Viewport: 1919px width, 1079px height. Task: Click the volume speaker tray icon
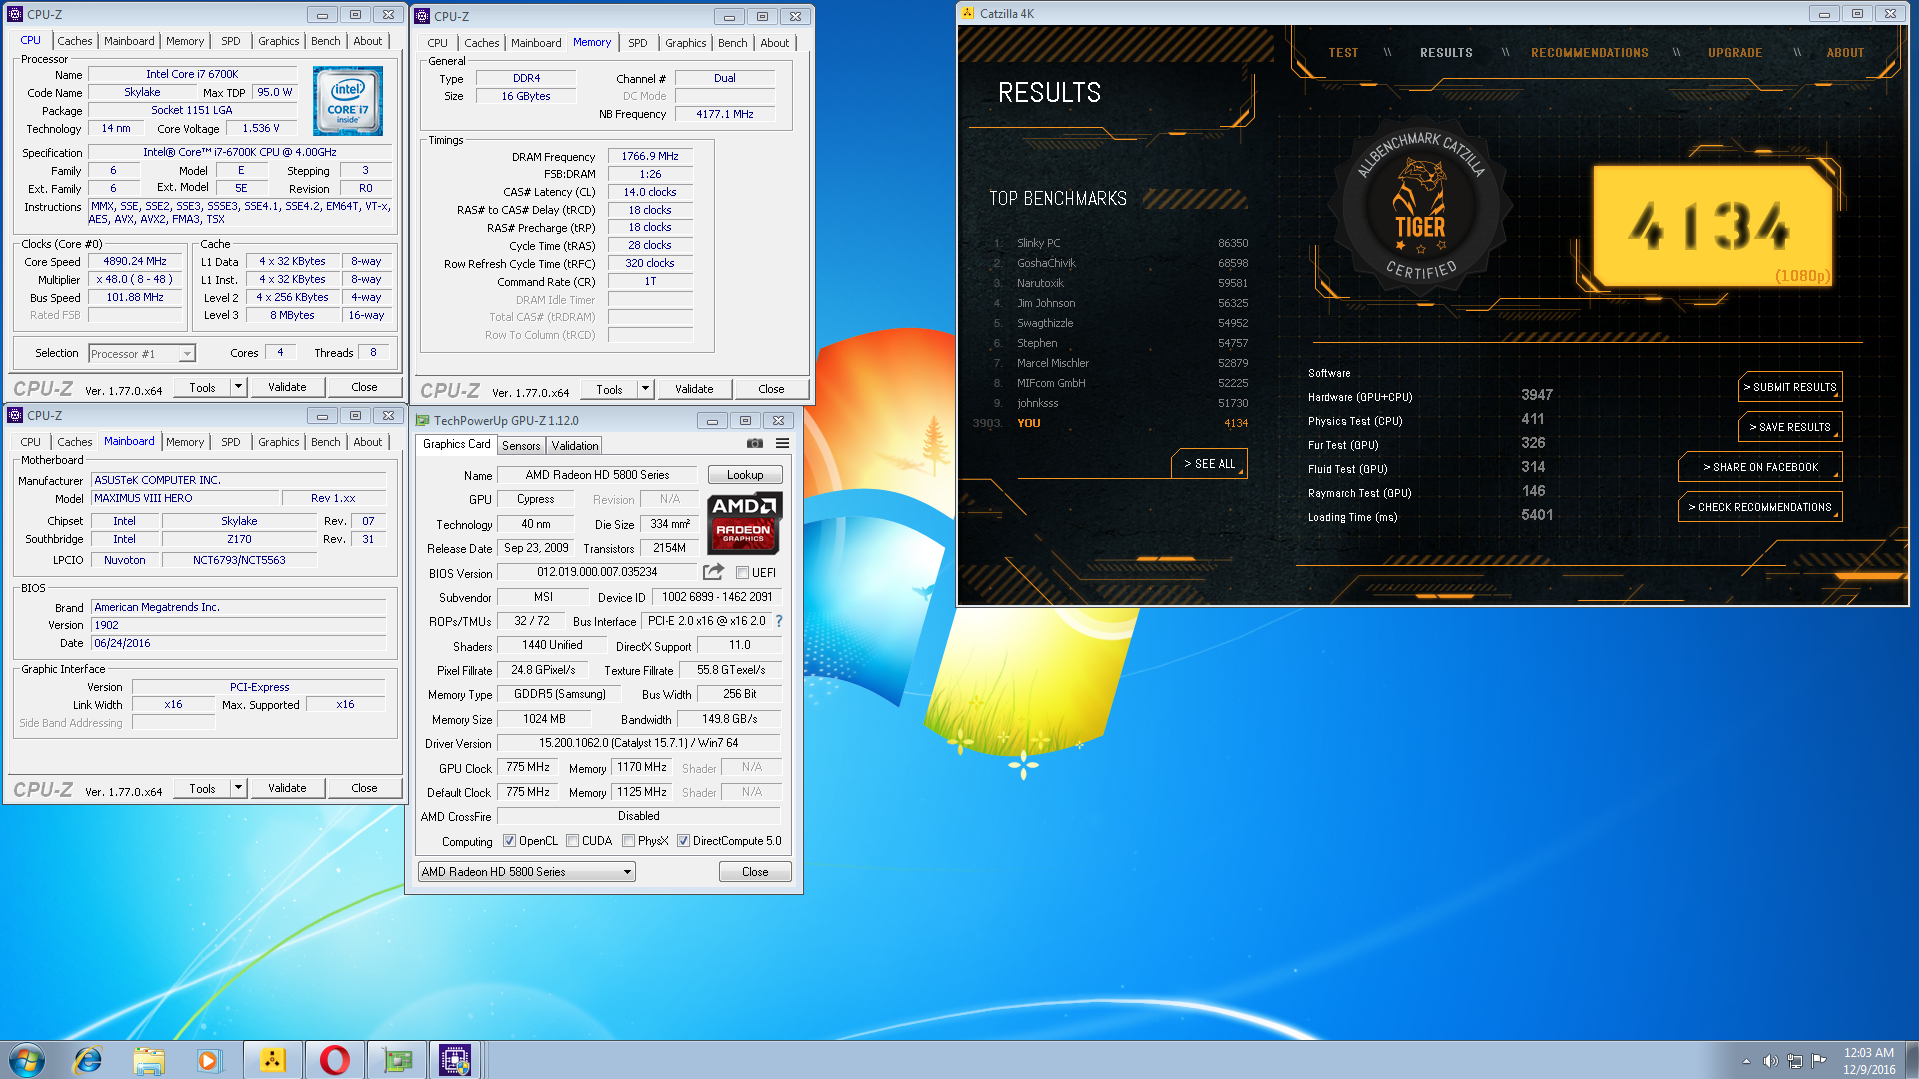(x=1770, y=1061)
